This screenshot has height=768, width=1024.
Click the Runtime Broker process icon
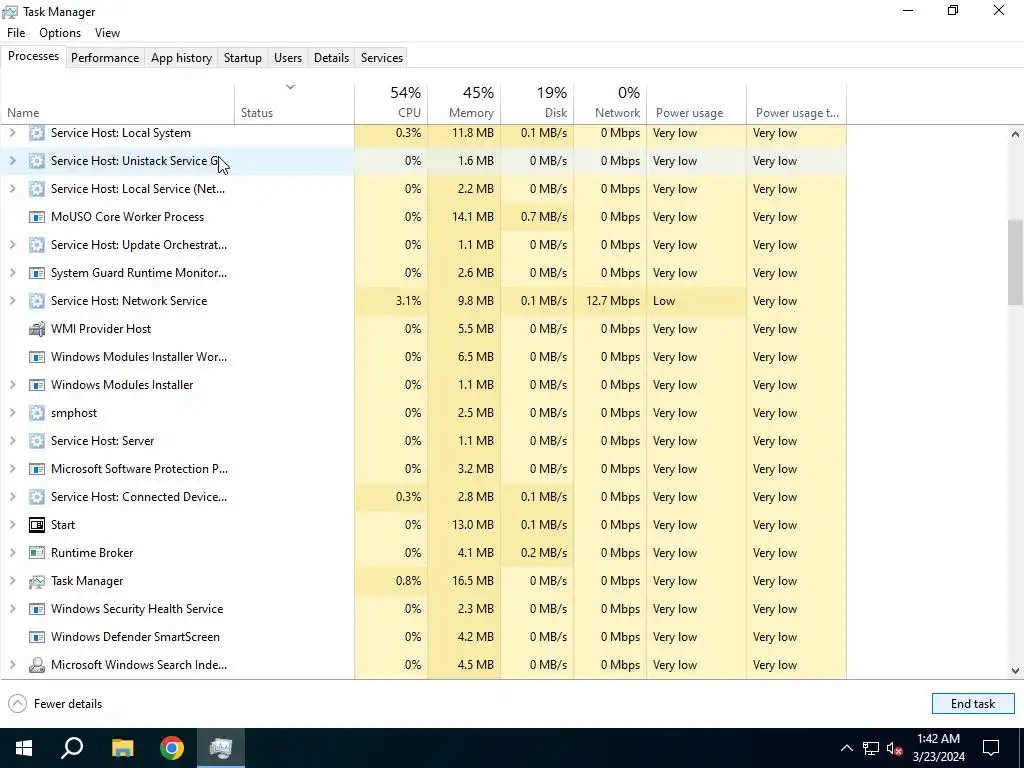[x=37, y=553]
